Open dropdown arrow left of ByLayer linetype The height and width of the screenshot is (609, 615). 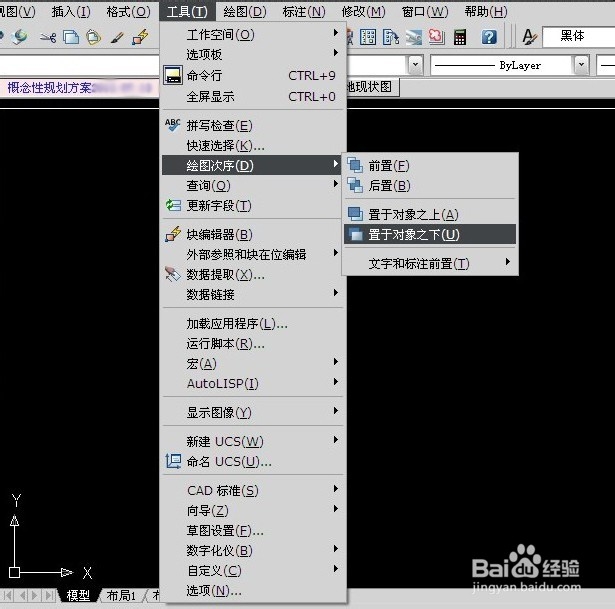click(x=415, y=65)
